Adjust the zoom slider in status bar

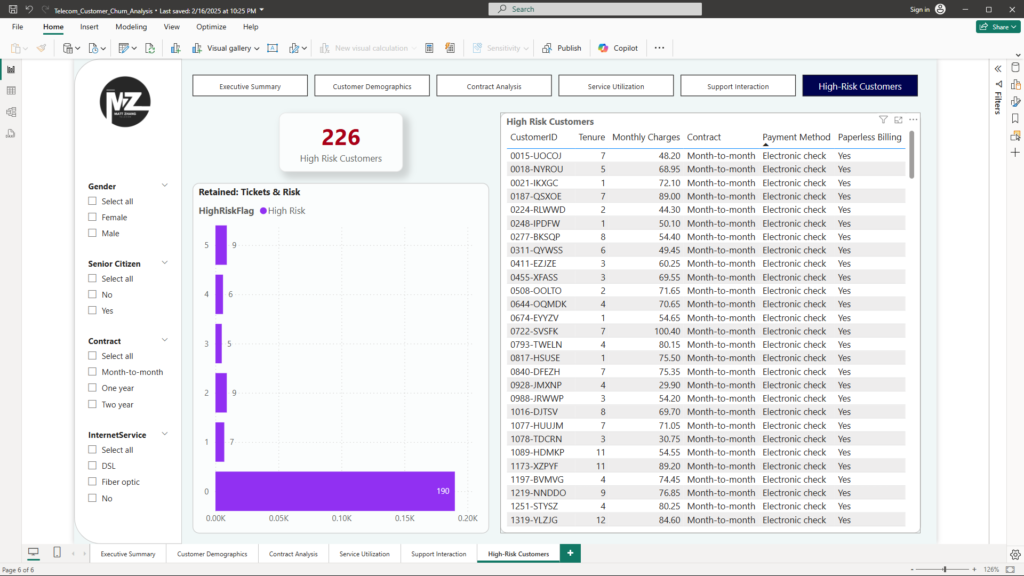pyautogui.click(x=944, y=569)
